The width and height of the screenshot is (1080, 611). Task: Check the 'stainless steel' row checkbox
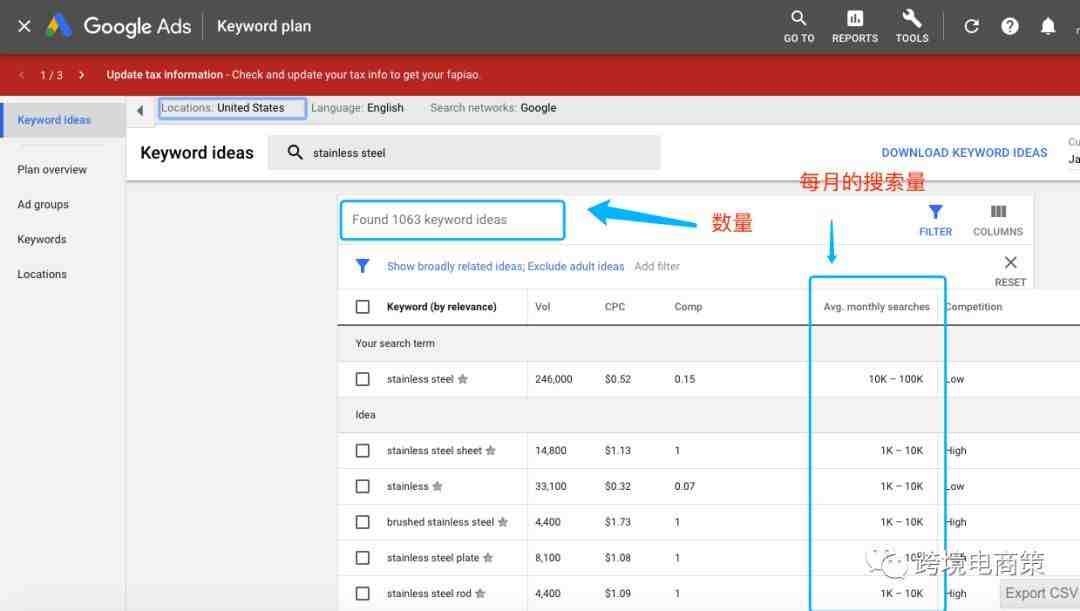(x=362, y=379)
